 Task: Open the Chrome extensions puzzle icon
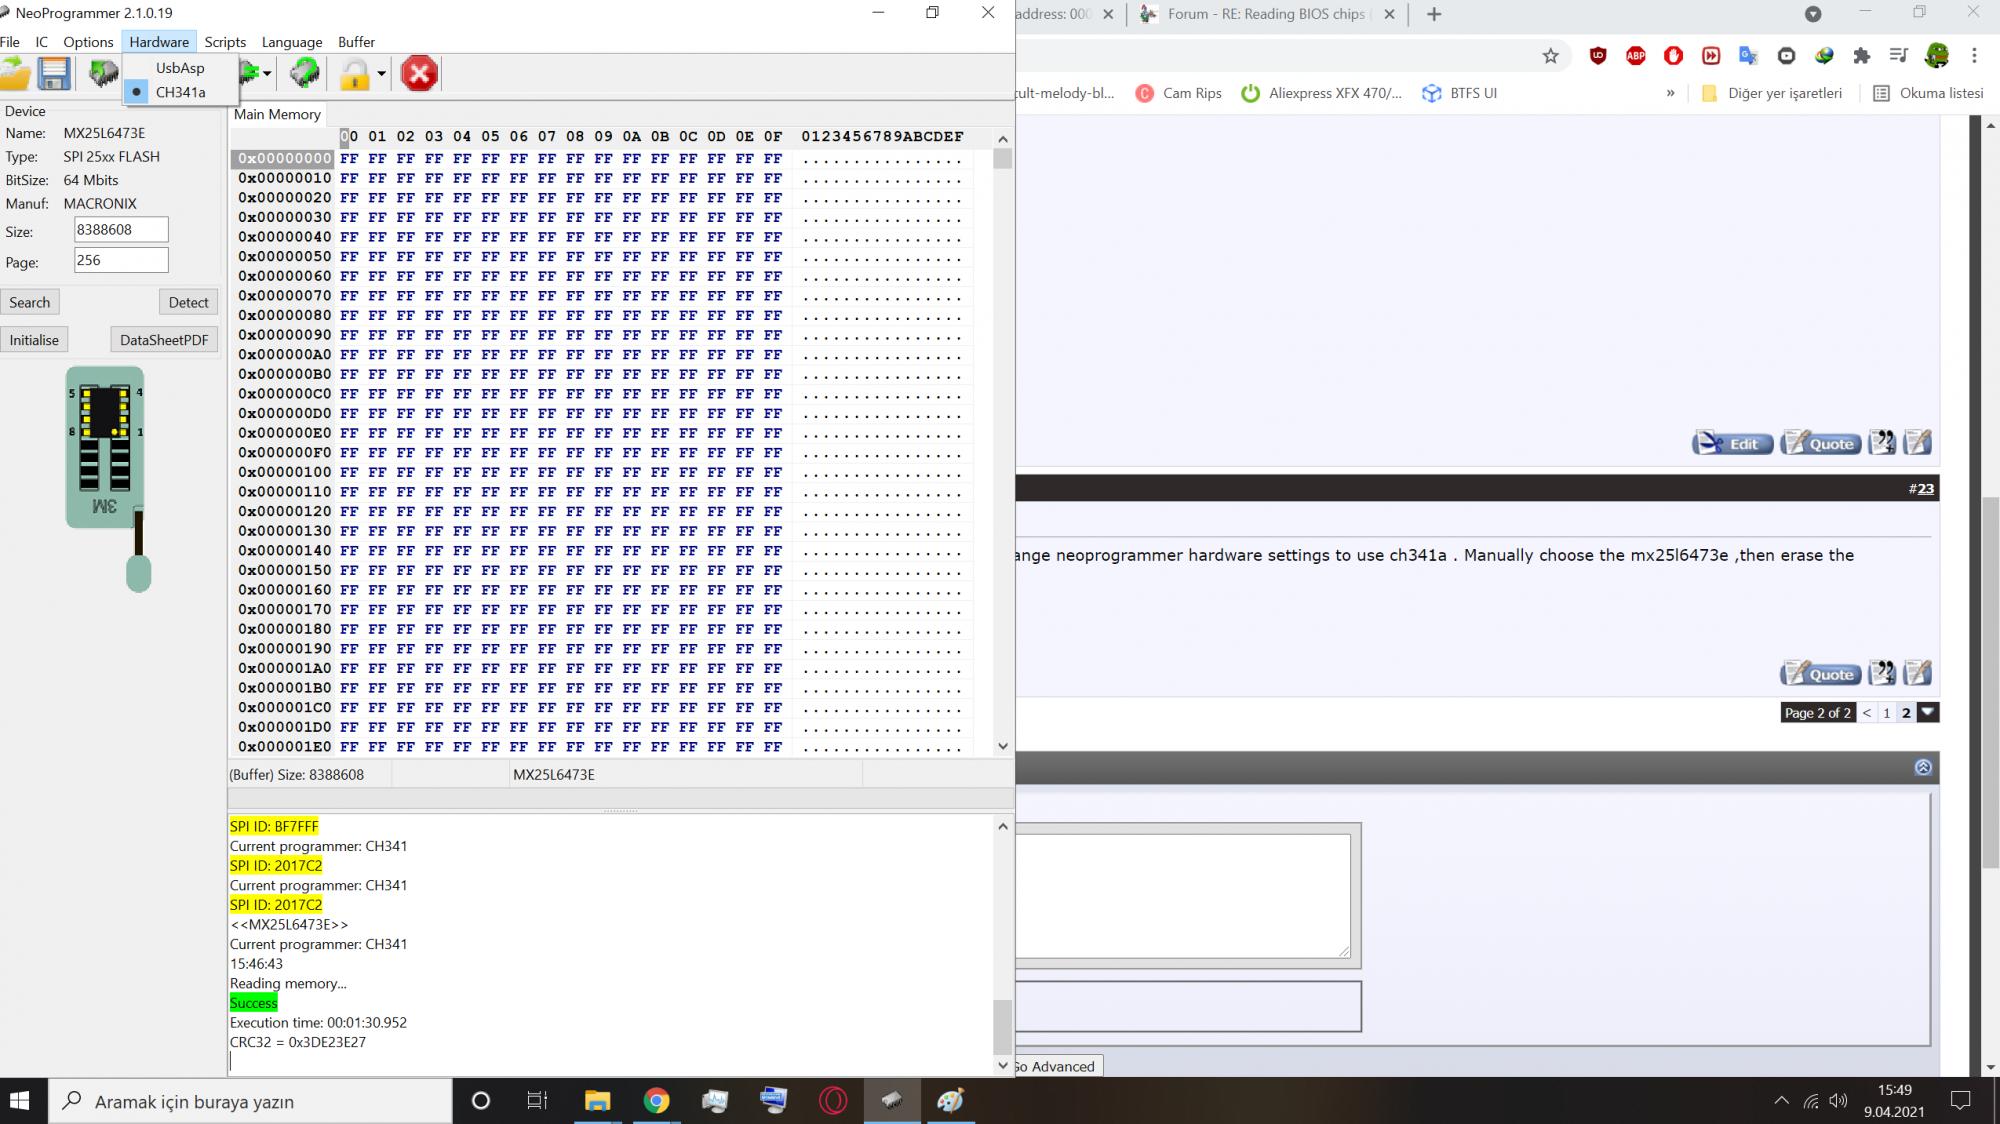[x=1861, y=56]
